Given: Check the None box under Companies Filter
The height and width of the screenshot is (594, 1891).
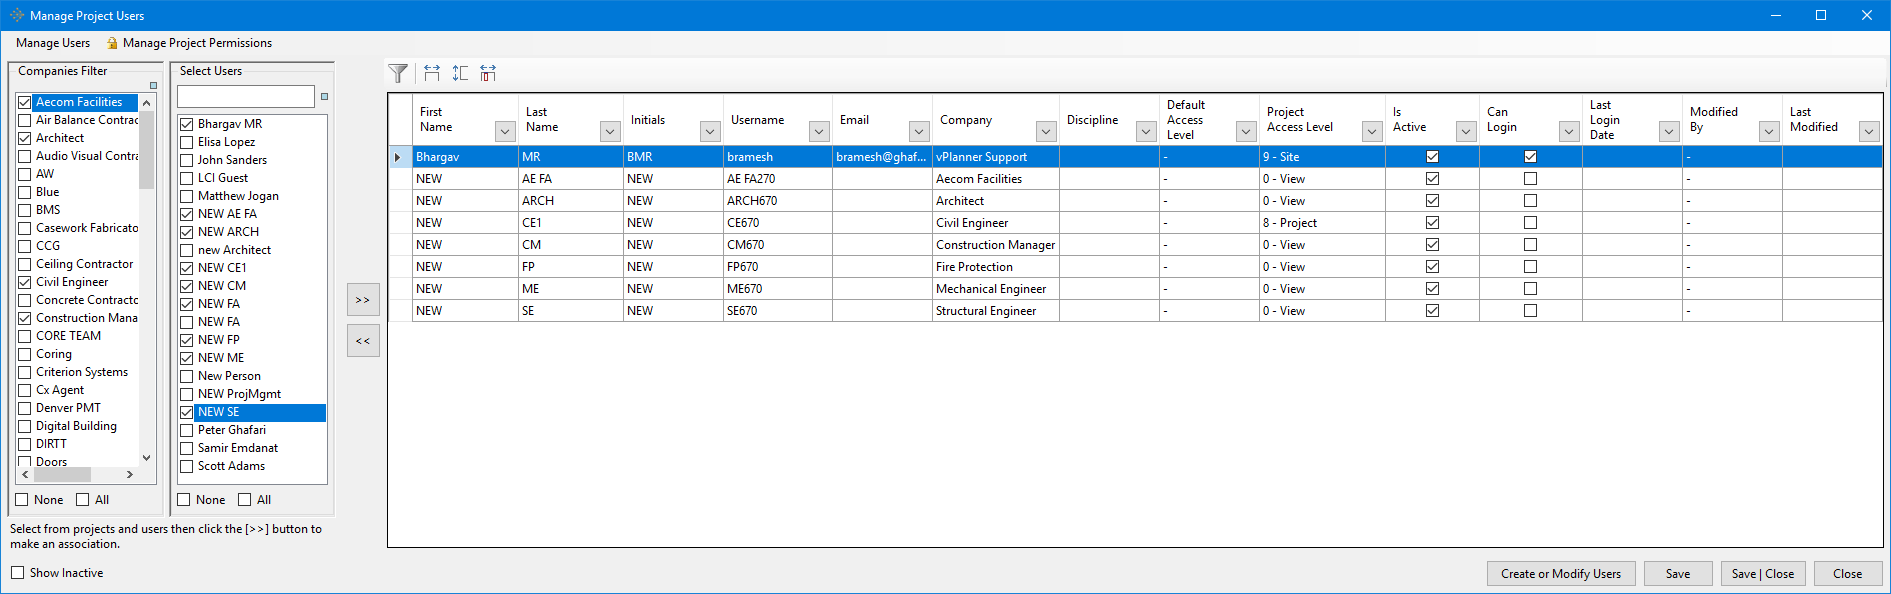Looking at the screenshot, I should point(22,500).
